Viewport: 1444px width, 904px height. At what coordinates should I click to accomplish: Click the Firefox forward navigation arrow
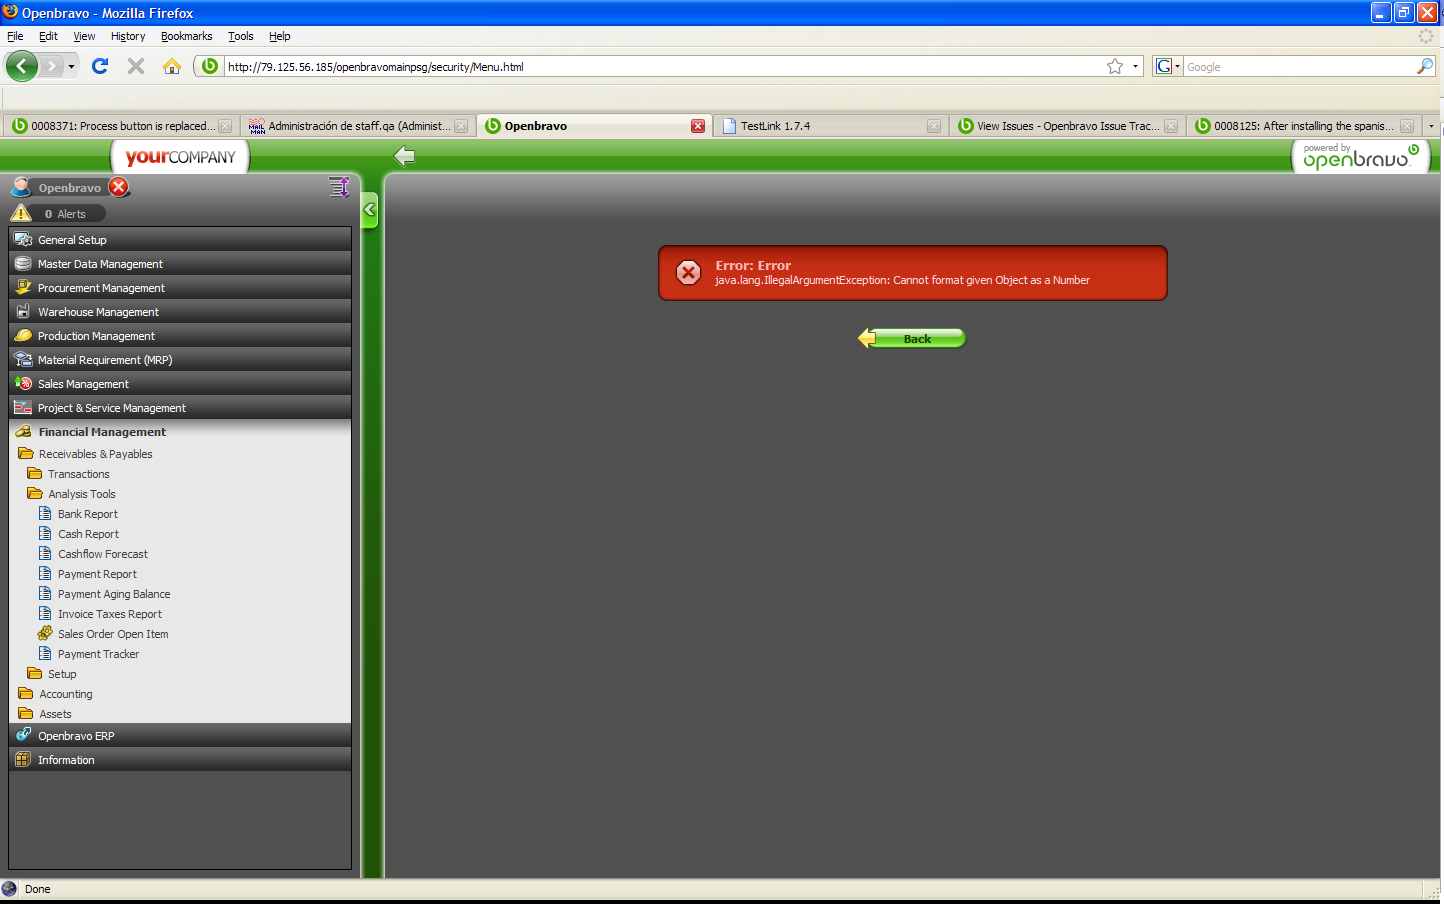tap(52, 66)
